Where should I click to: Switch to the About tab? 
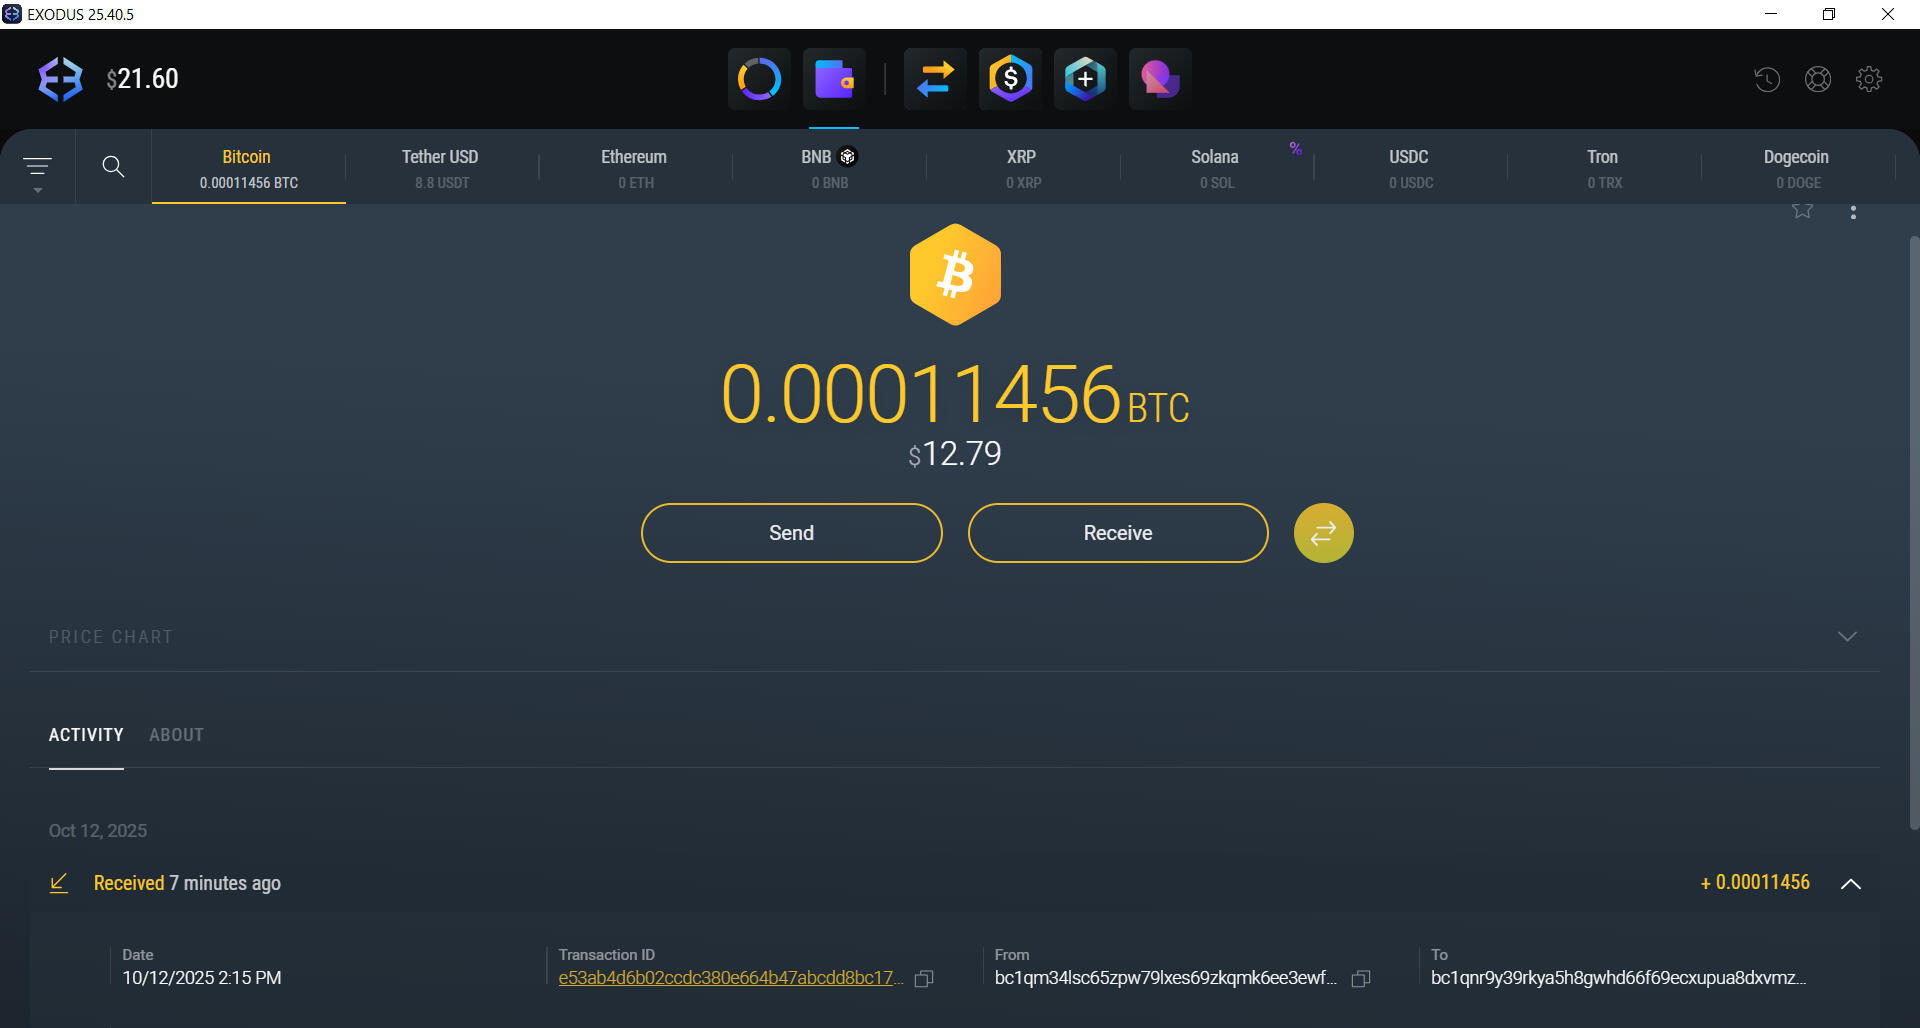pos(176,735)
